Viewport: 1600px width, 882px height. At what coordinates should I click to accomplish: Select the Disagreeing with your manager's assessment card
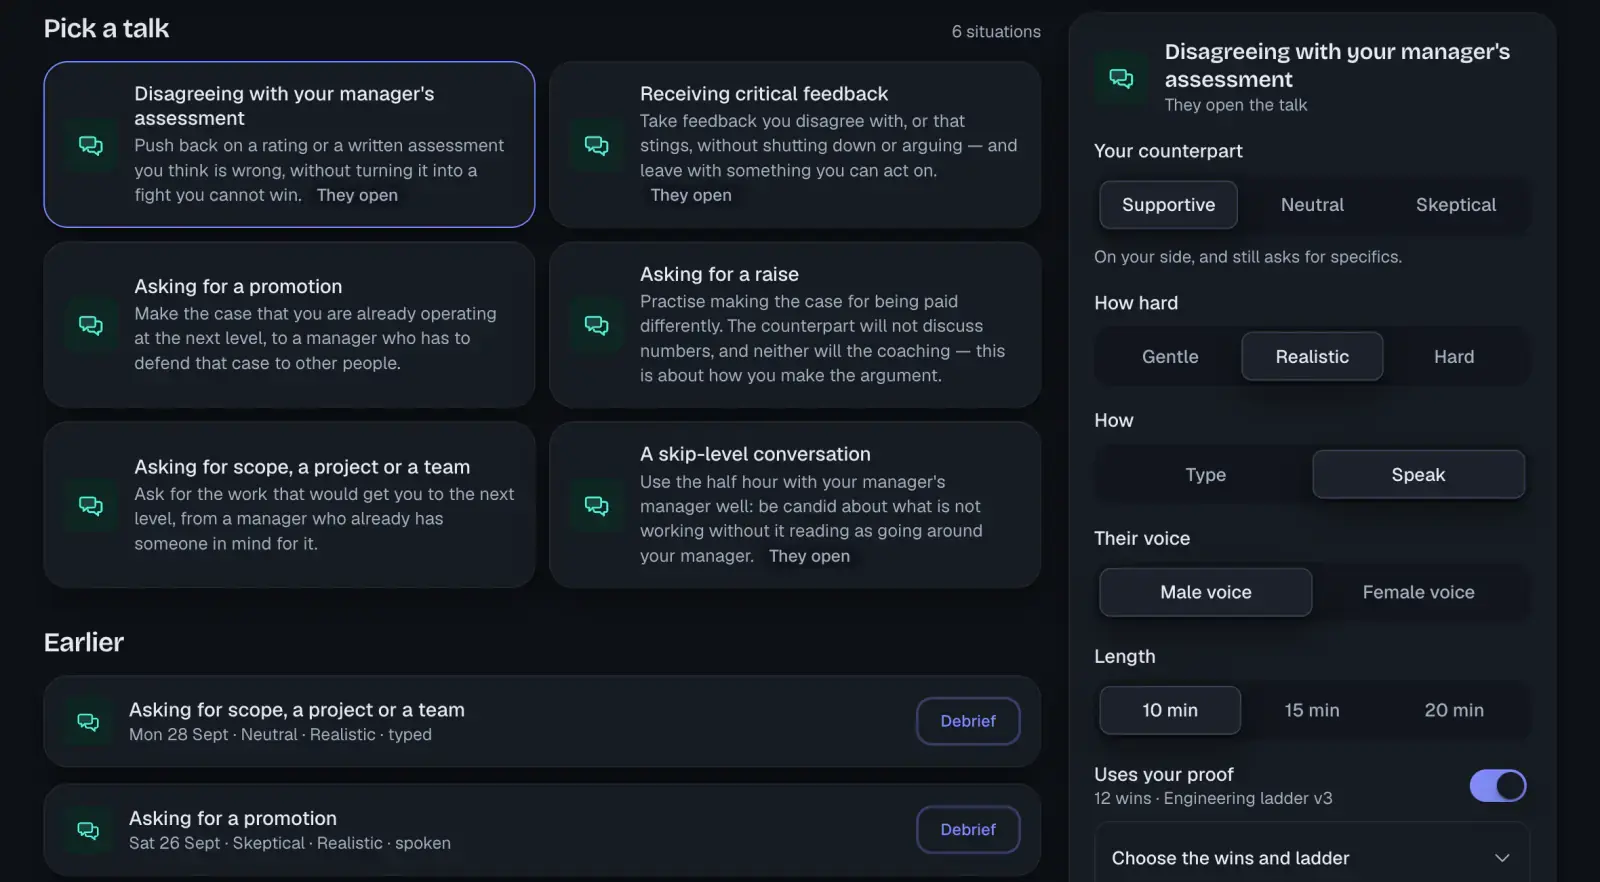(x=289, y=145)
